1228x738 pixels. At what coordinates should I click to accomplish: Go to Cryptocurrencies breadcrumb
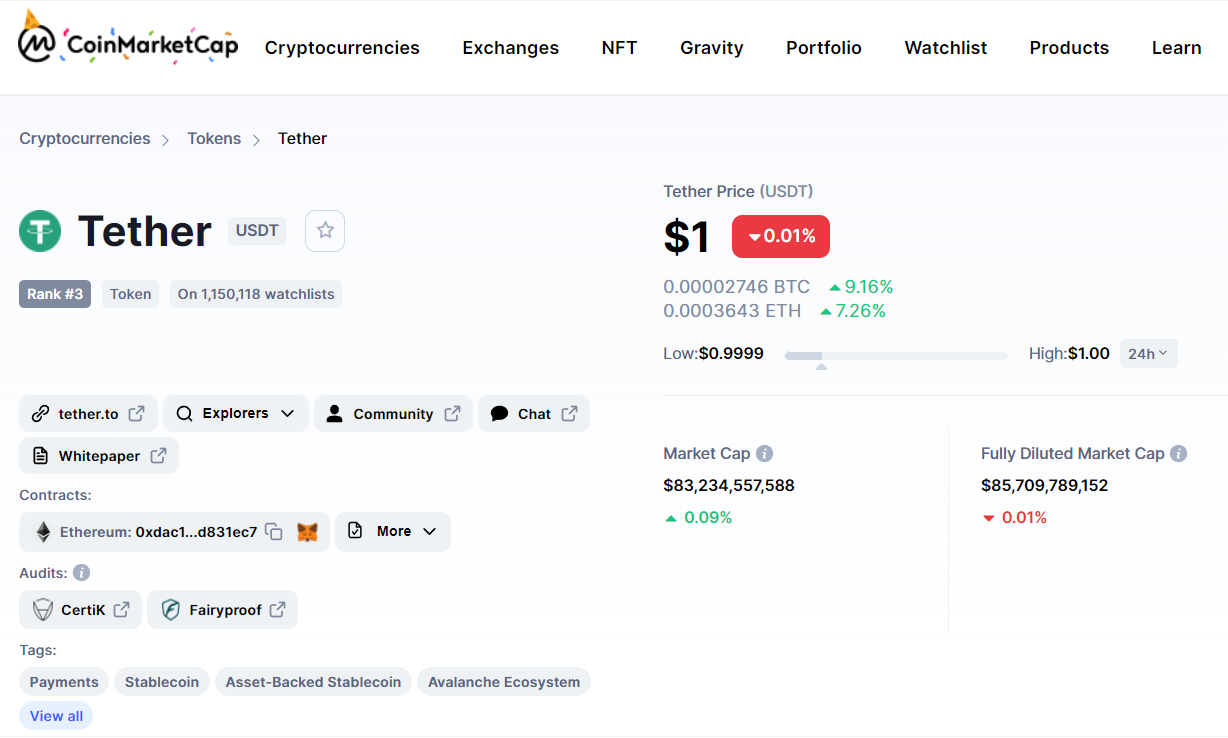click(x=85, y=138)
